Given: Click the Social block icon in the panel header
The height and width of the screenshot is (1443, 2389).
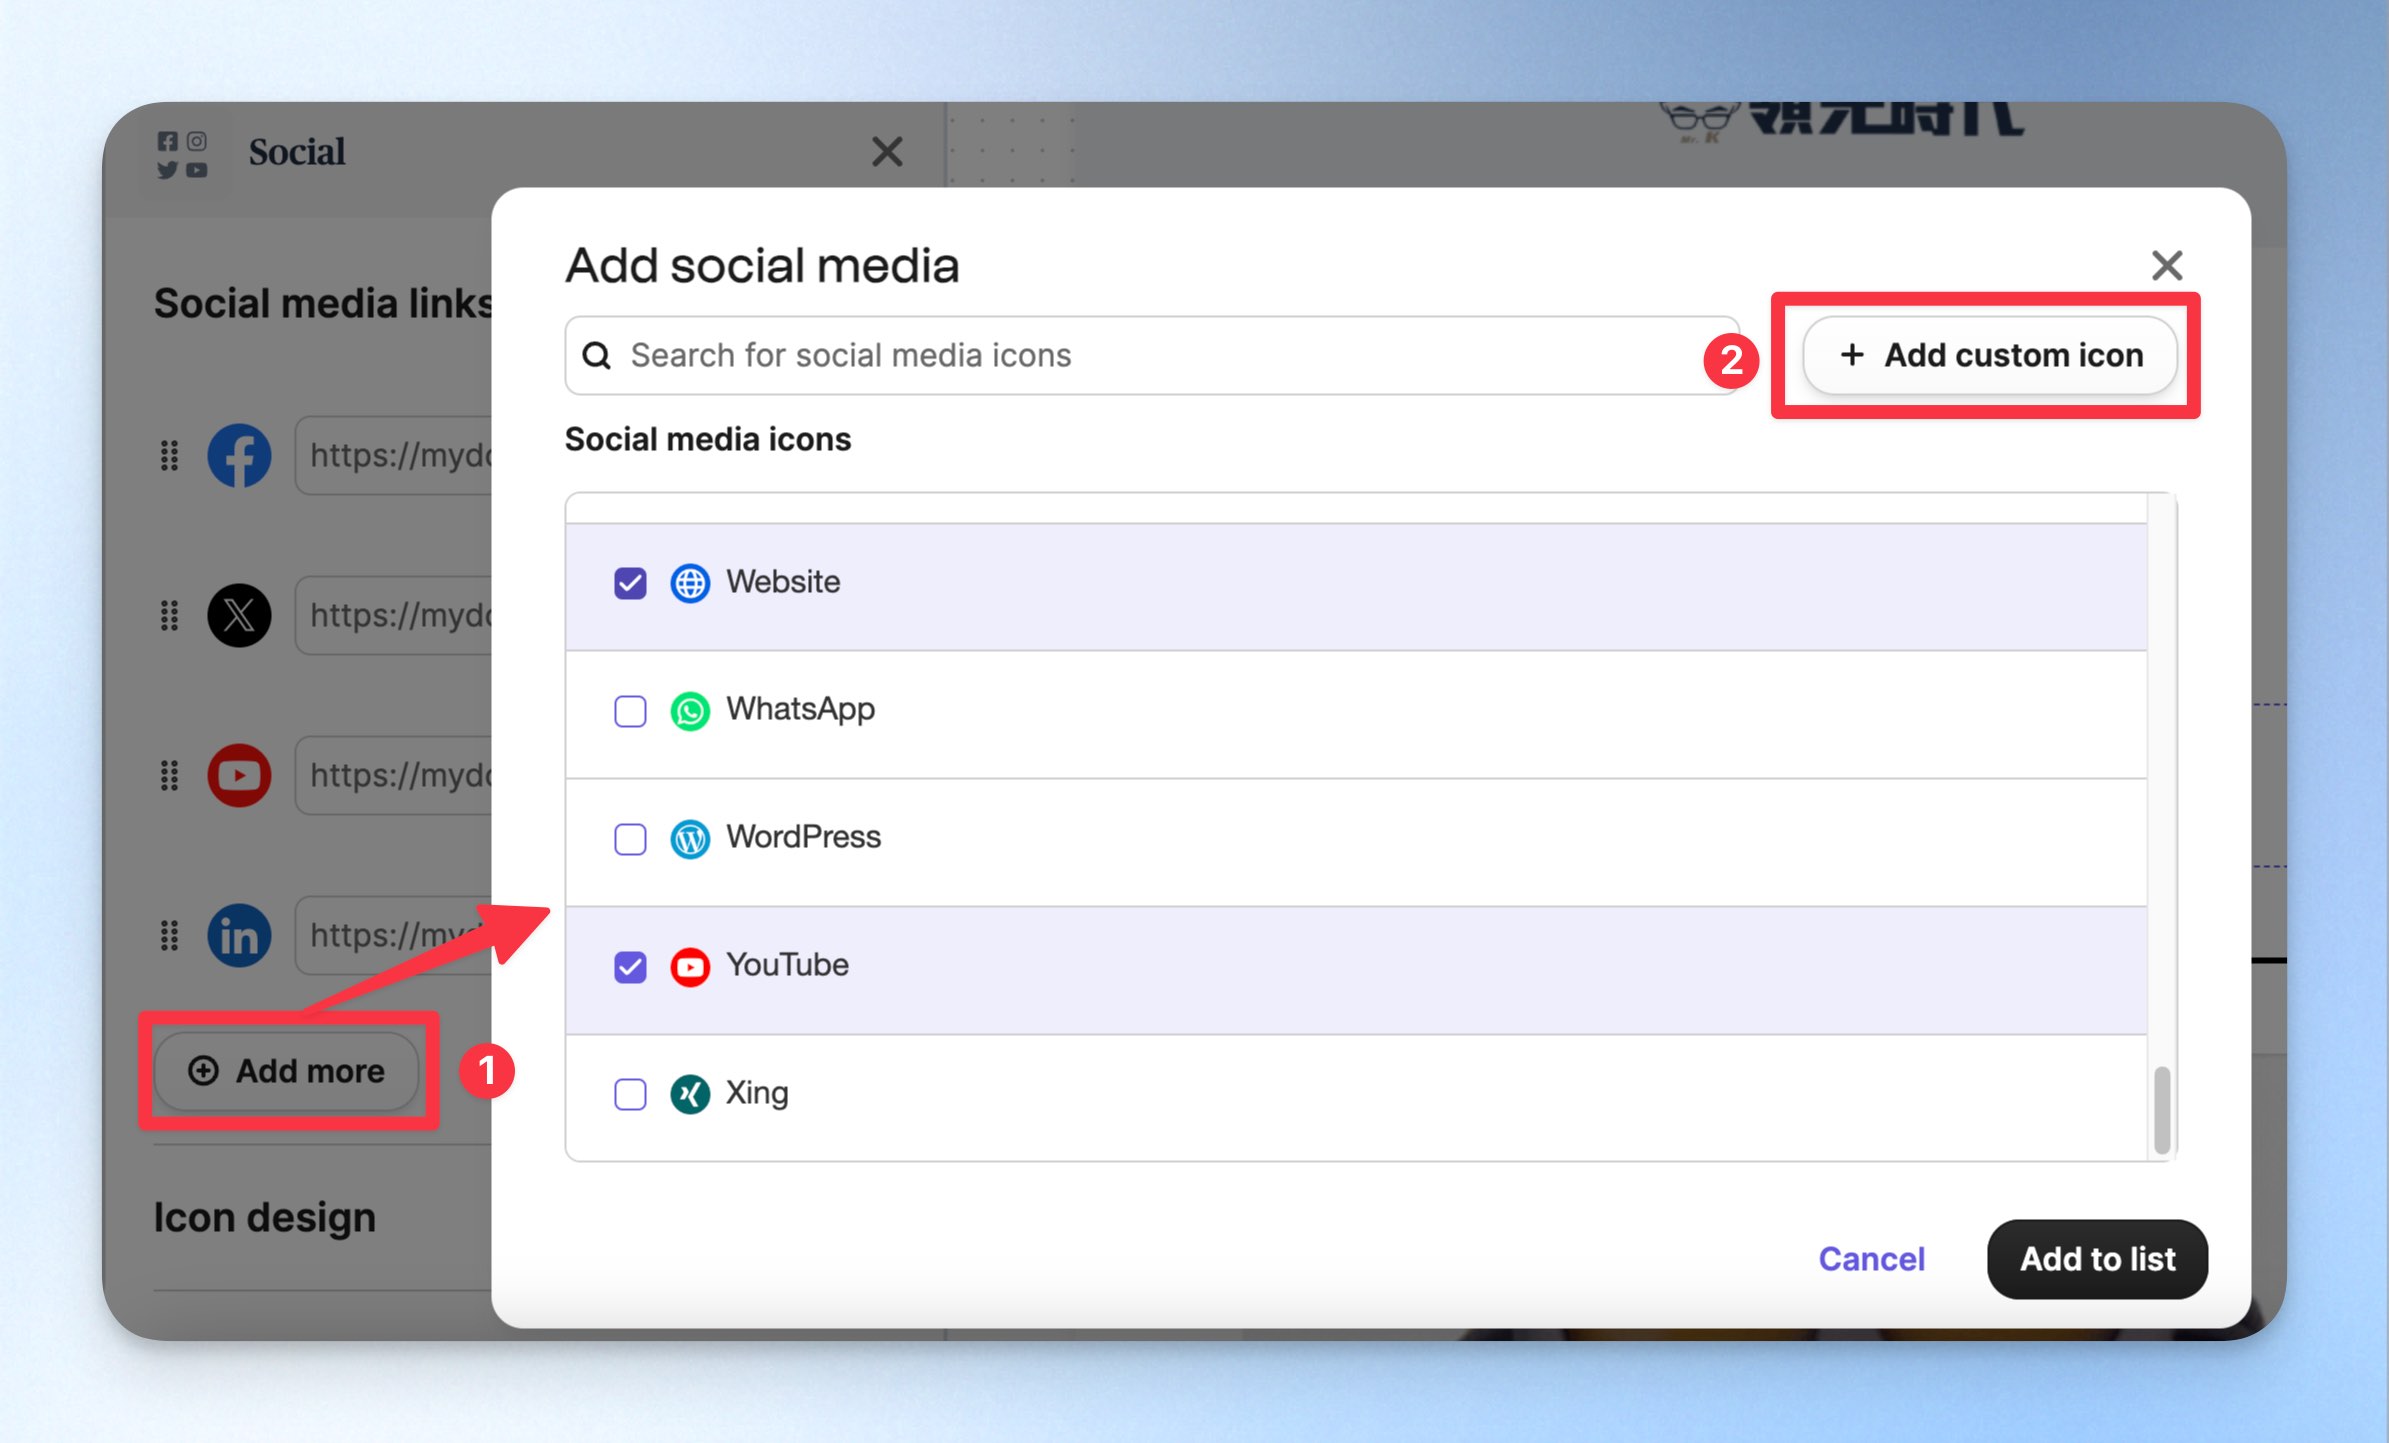Looking at the screenshot, I should coord(182,154).
